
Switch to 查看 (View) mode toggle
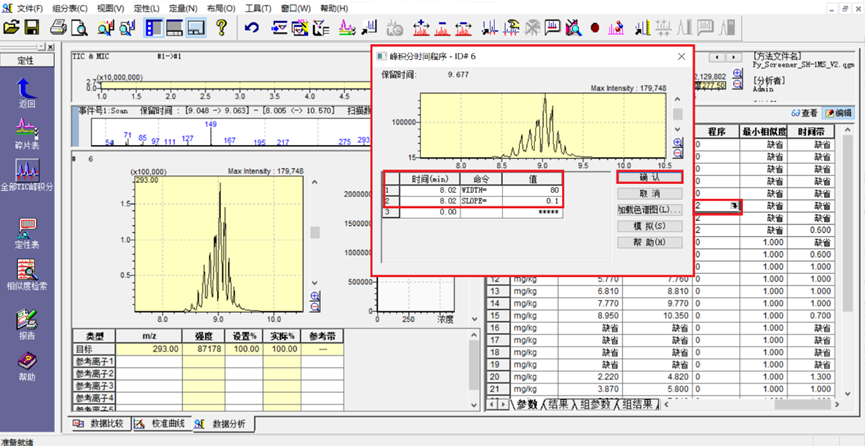coord(805,113)
